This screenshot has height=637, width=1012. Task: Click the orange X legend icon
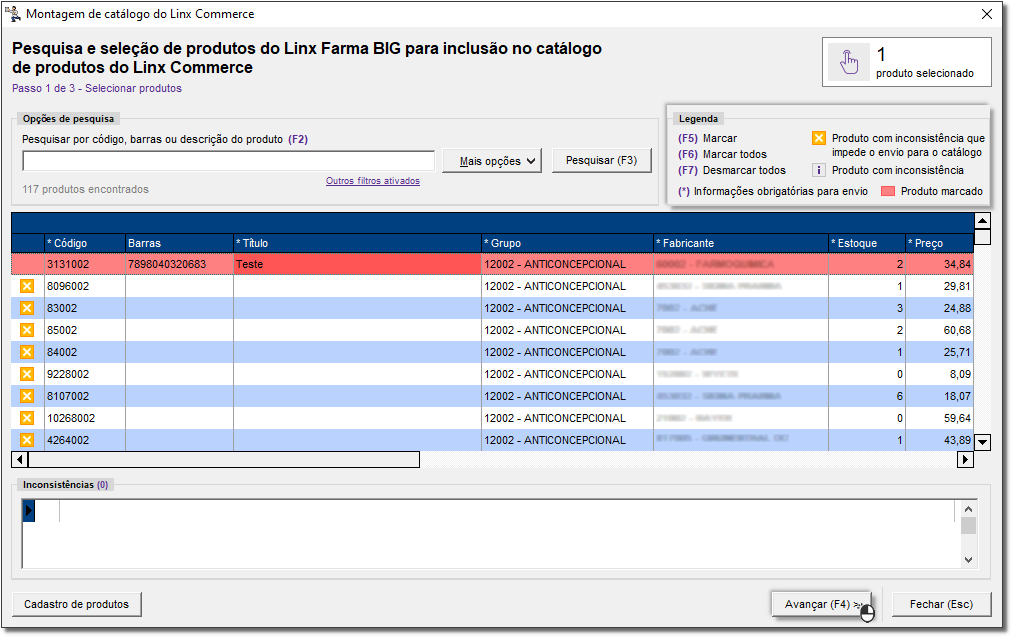pos(818,138)
